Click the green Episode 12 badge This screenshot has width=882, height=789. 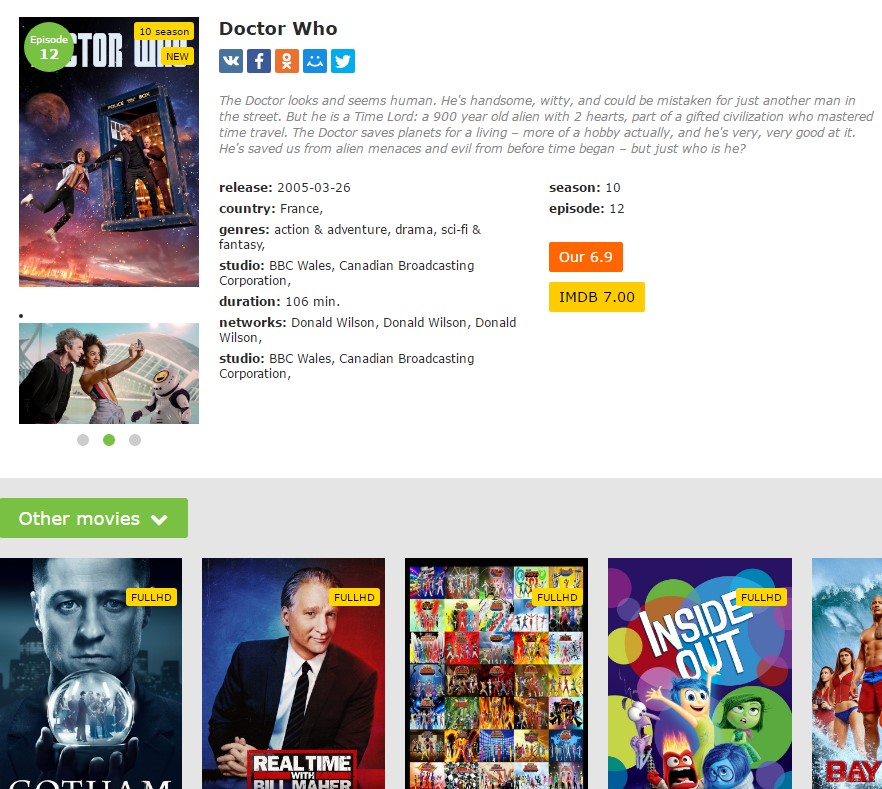pos(49,47)
